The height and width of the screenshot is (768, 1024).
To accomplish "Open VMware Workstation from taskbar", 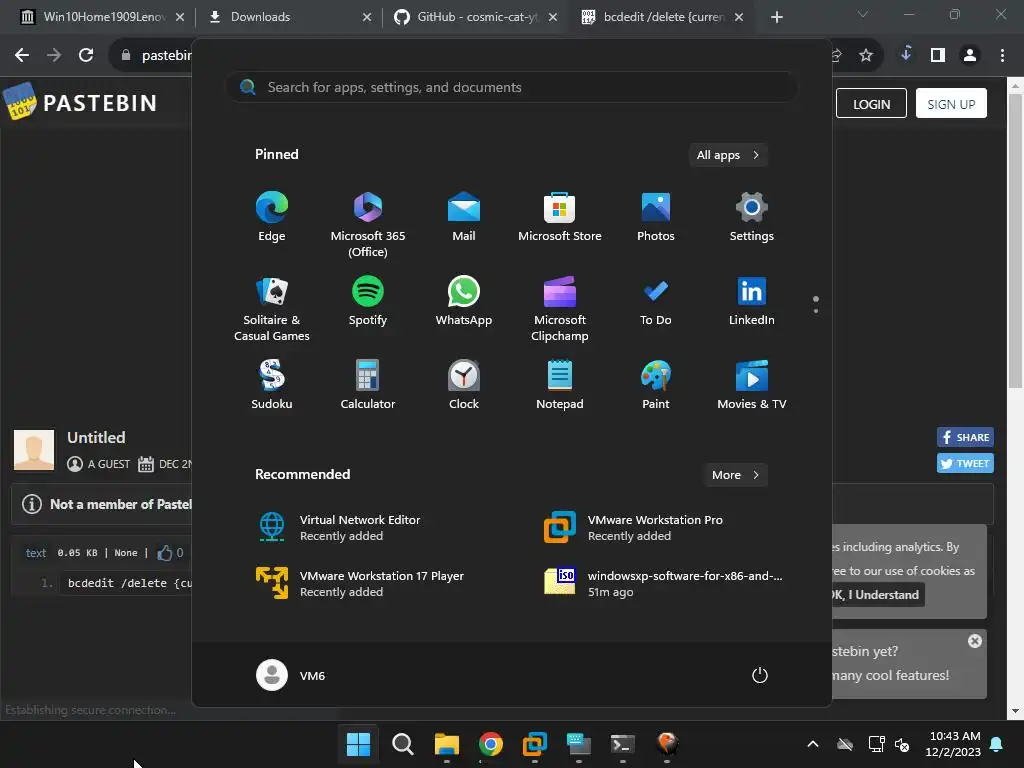I will coord(535,744).
